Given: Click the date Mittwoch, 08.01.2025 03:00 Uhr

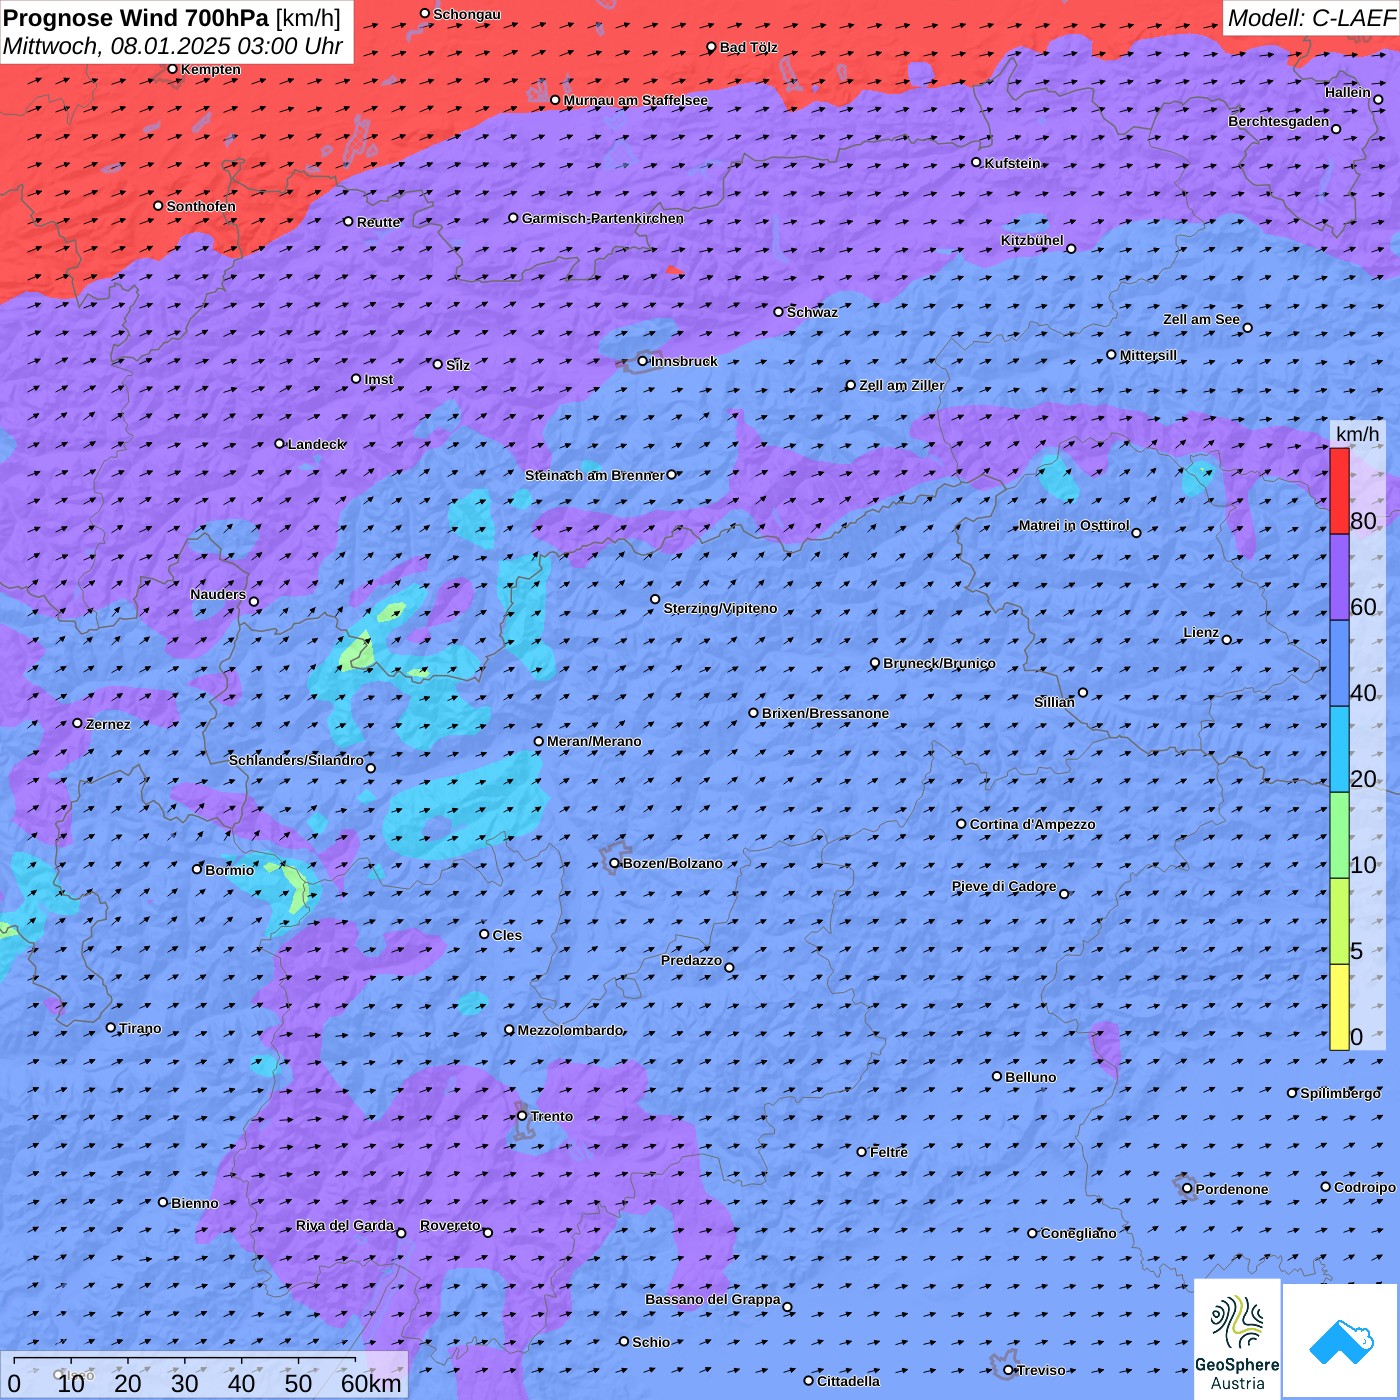Looking at the screenshot, I should point(173,46).
